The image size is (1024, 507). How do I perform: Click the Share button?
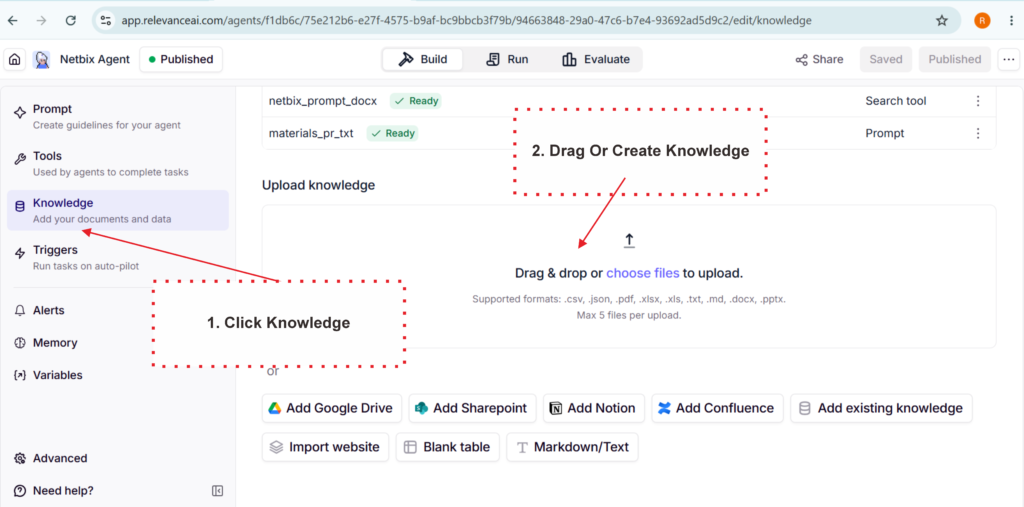(x=819, y=59)
